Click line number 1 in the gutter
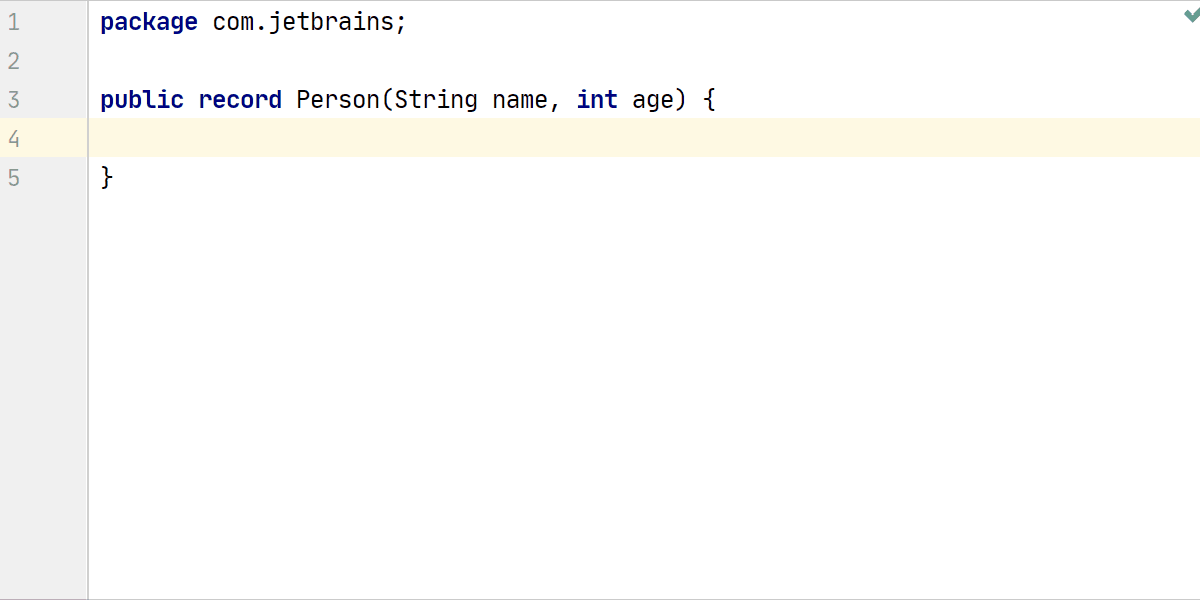Screen dimensions: 1200x600 click(14, 21)
